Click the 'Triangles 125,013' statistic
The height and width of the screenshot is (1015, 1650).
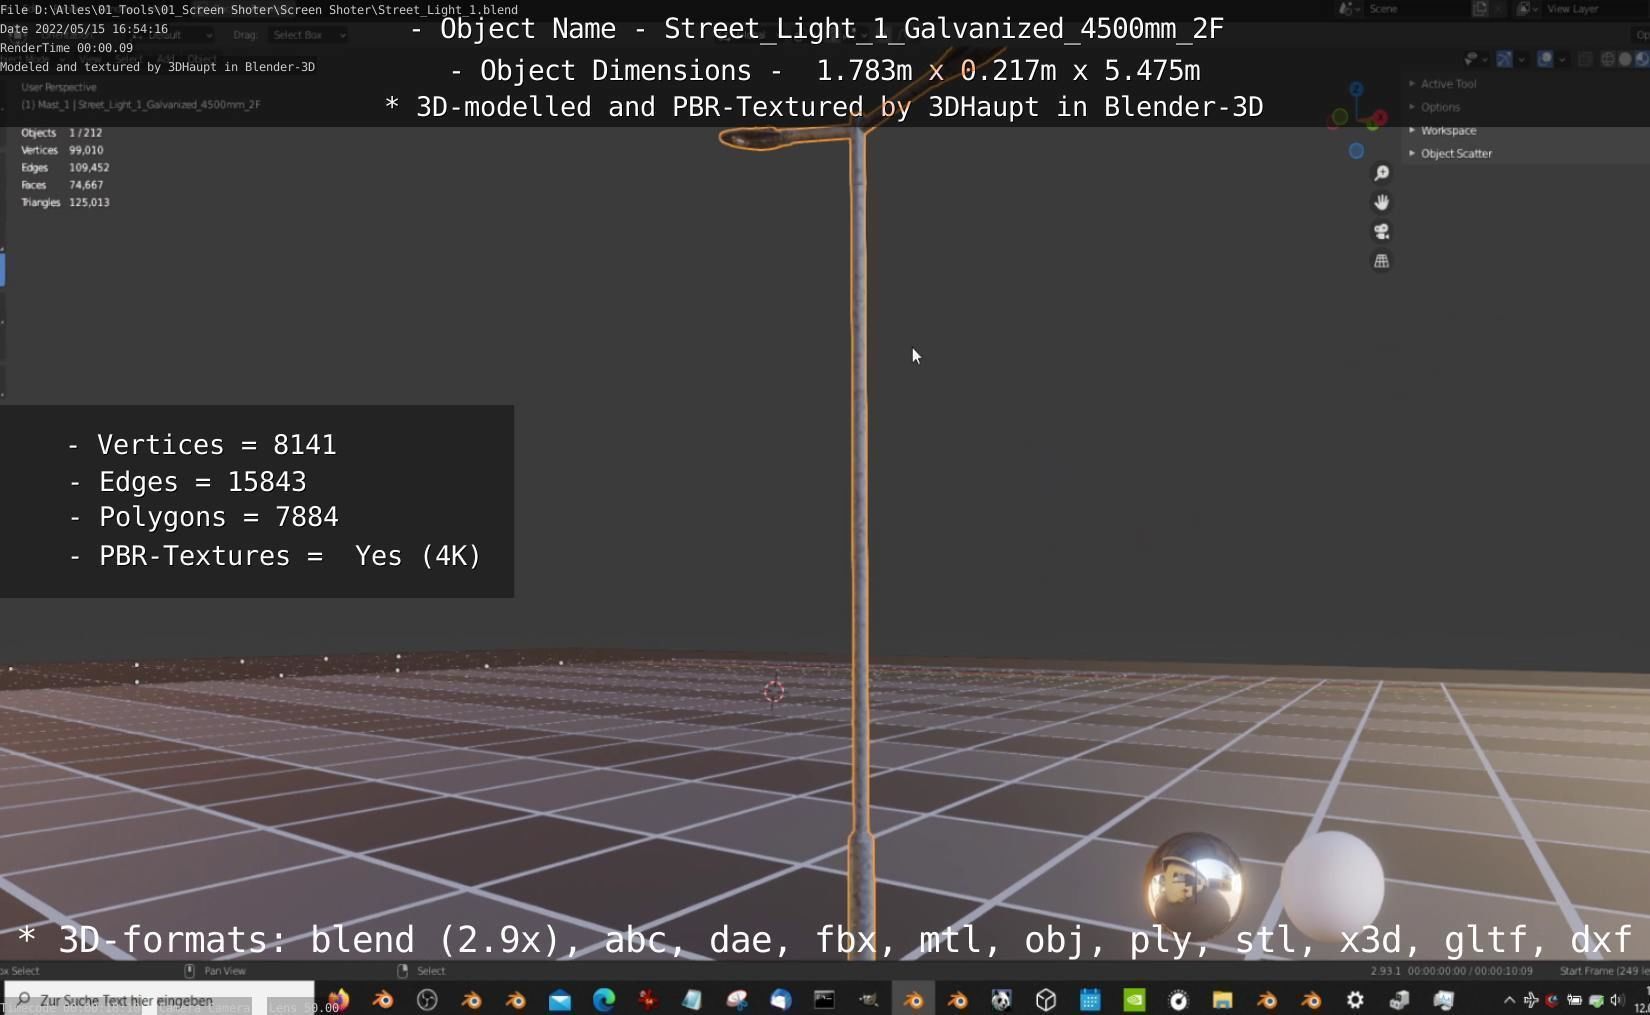(65, 202)
